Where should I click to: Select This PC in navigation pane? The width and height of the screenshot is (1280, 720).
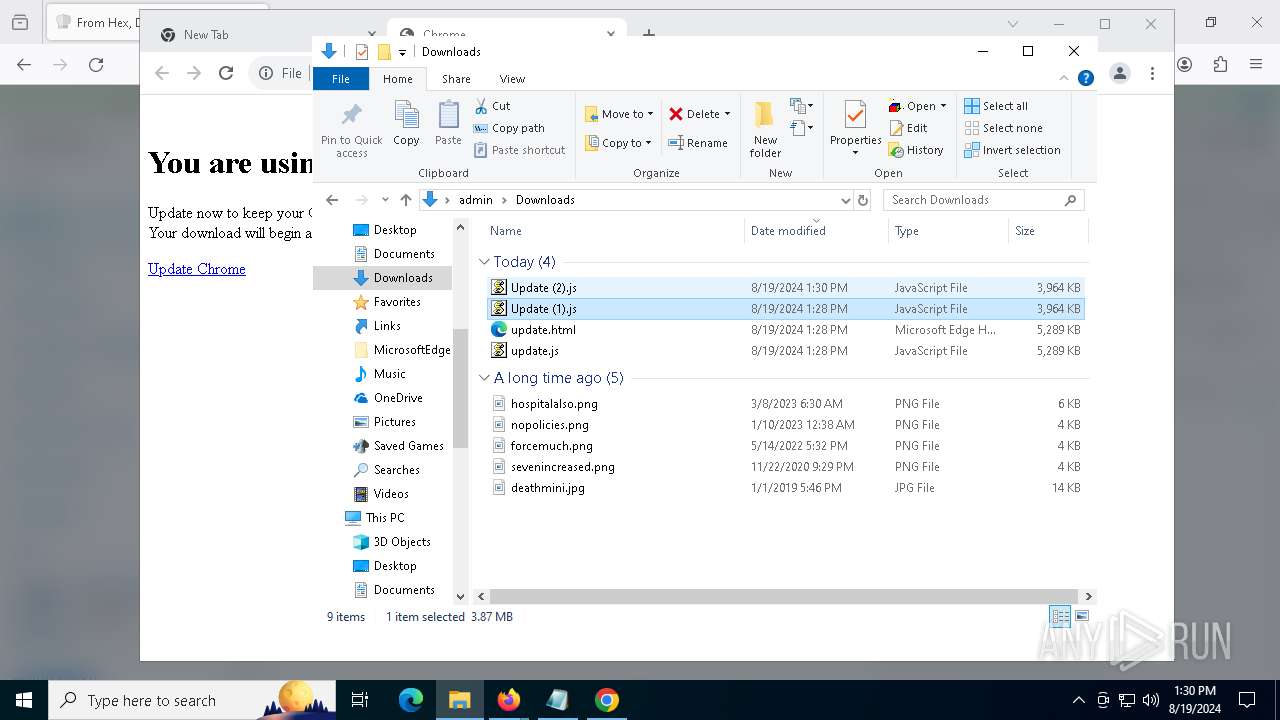pos(383,518)
